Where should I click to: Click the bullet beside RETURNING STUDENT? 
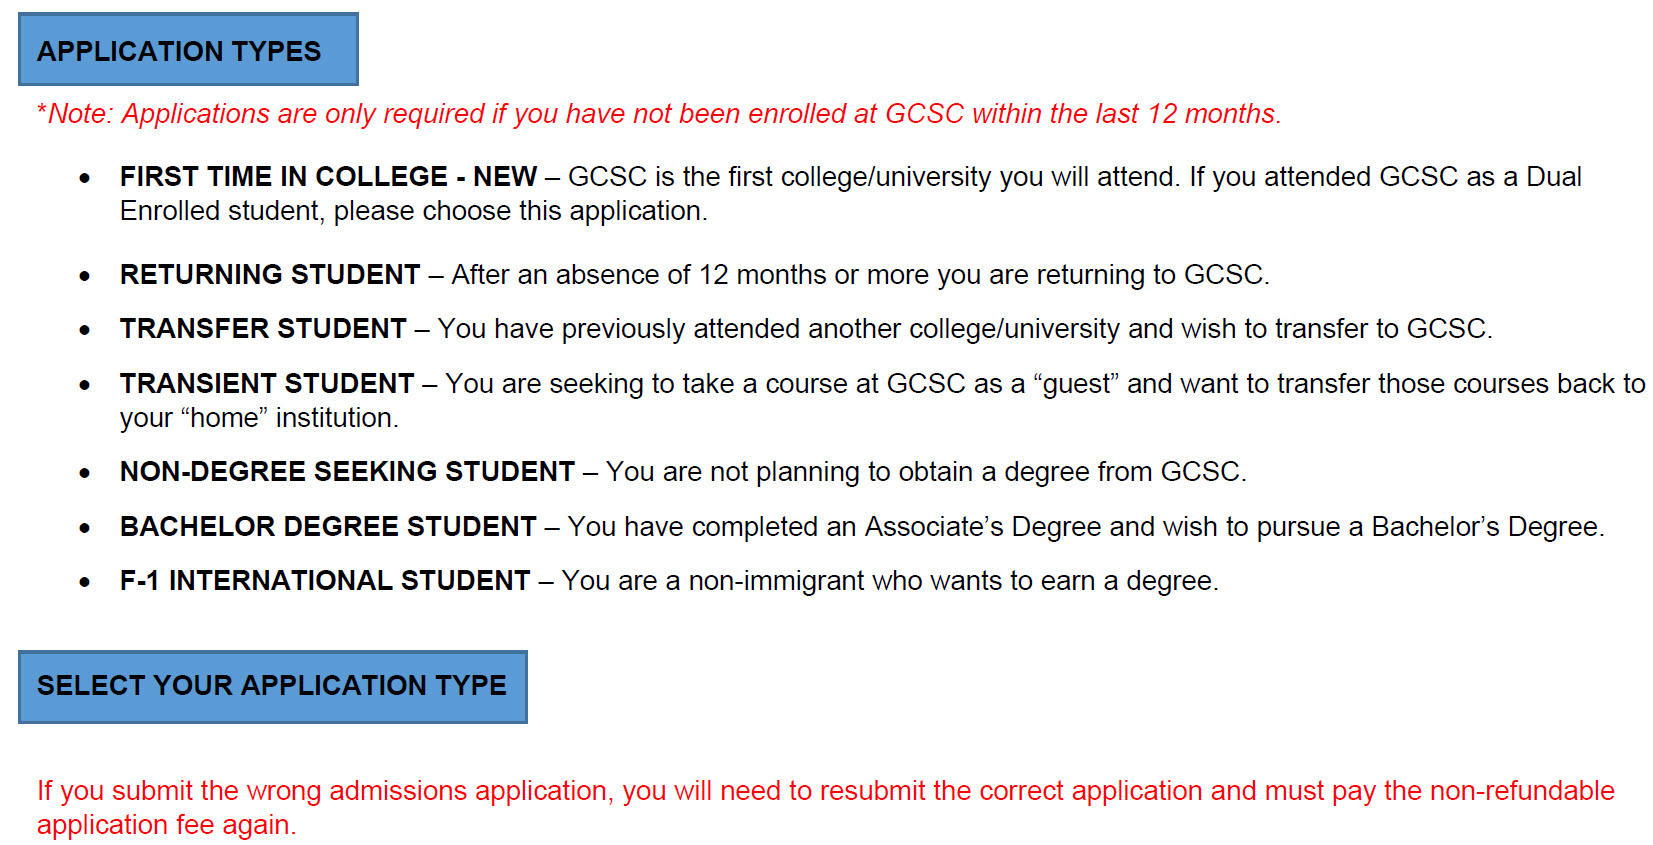coord(85,276)
